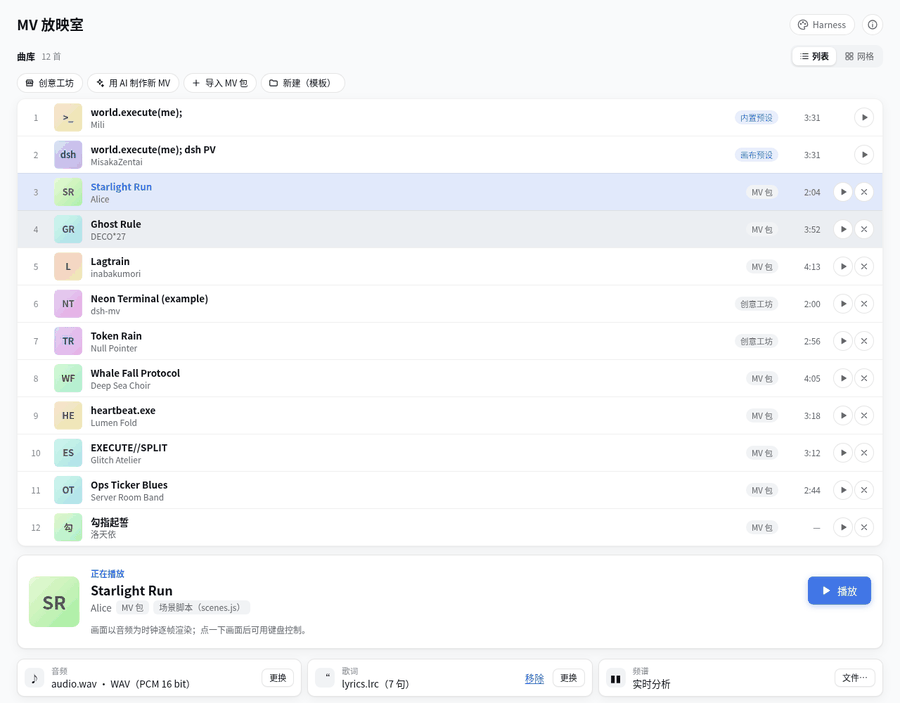Screen dimensions: 900x703
Task: Open the Harness theme button
Action: click(822, 25)
